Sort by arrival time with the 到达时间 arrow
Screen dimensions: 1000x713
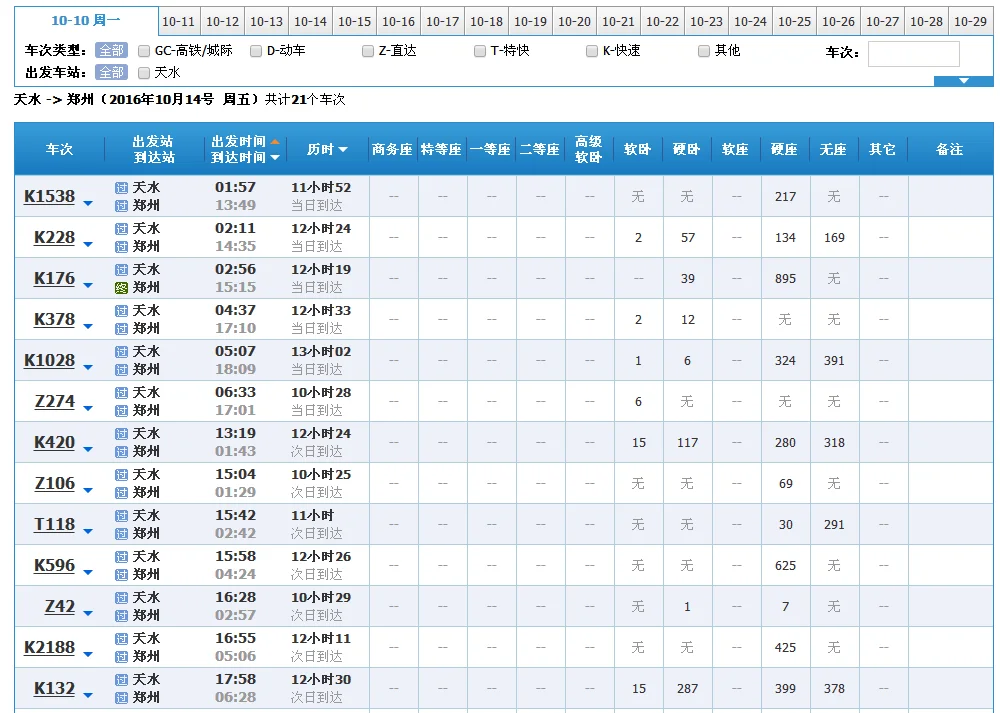tap(275, 158)
